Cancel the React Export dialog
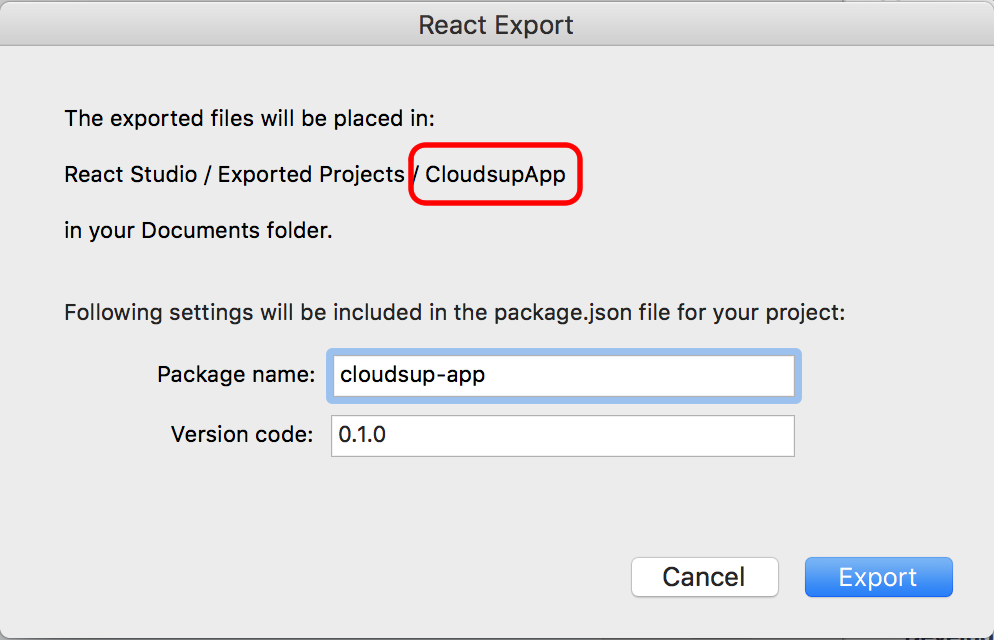This screenshot has height=640, width=994. coord(704,577)
